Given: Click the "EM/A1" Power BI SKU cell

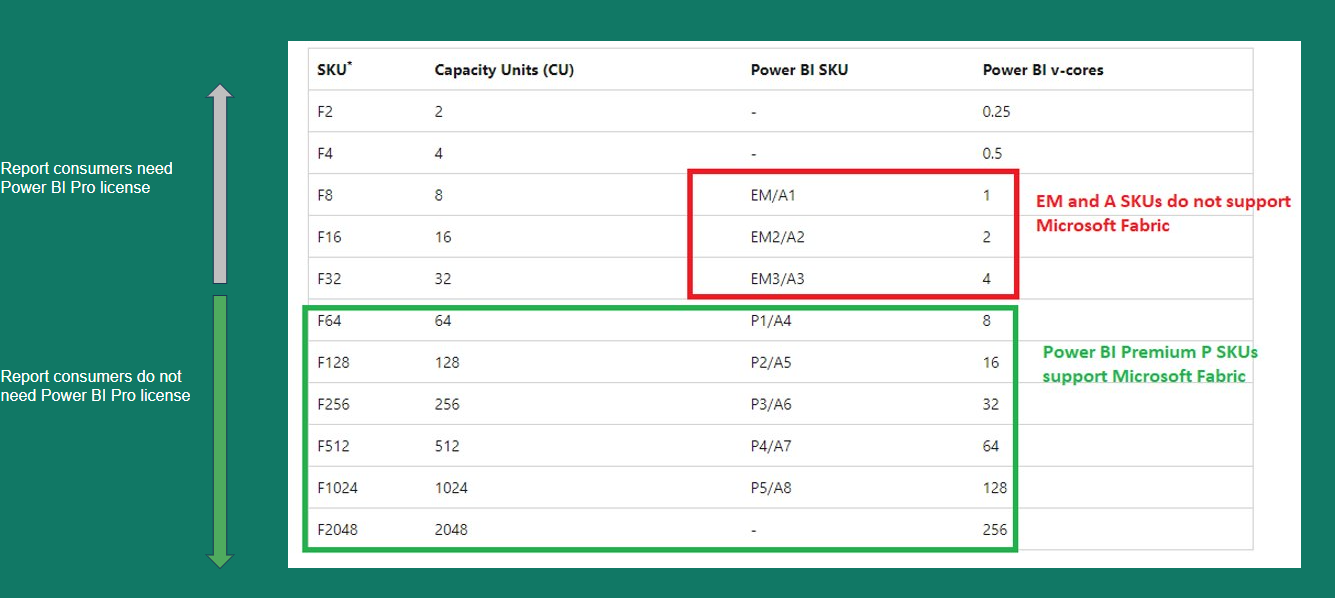Looking at the screenshot, I should tap(773, 195).
